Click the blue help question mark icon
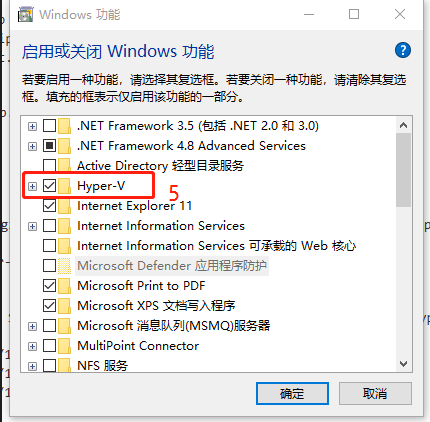 pyautogui.click(x=403, y=51)
